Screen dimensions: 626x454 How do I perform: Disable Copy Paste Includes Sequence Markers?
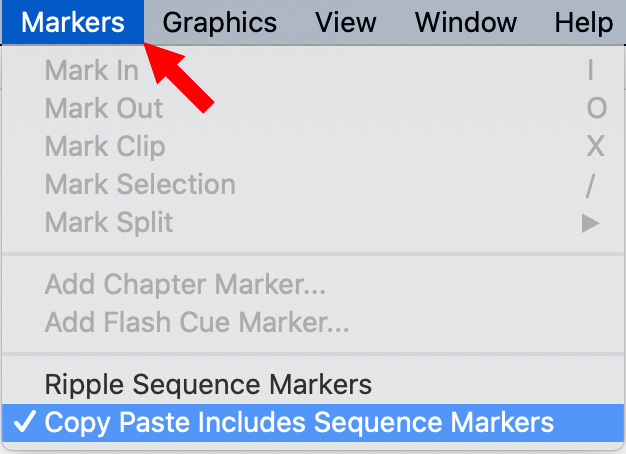click(299, 422)
